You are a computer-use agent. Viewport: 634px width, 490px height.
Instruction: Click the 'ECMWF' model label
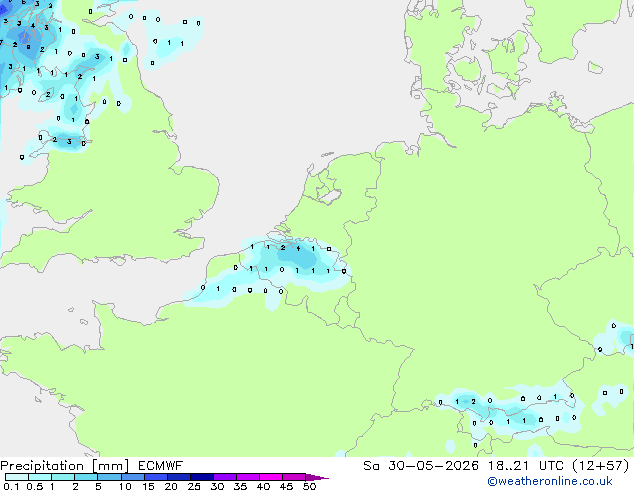[x=160, y=466]
